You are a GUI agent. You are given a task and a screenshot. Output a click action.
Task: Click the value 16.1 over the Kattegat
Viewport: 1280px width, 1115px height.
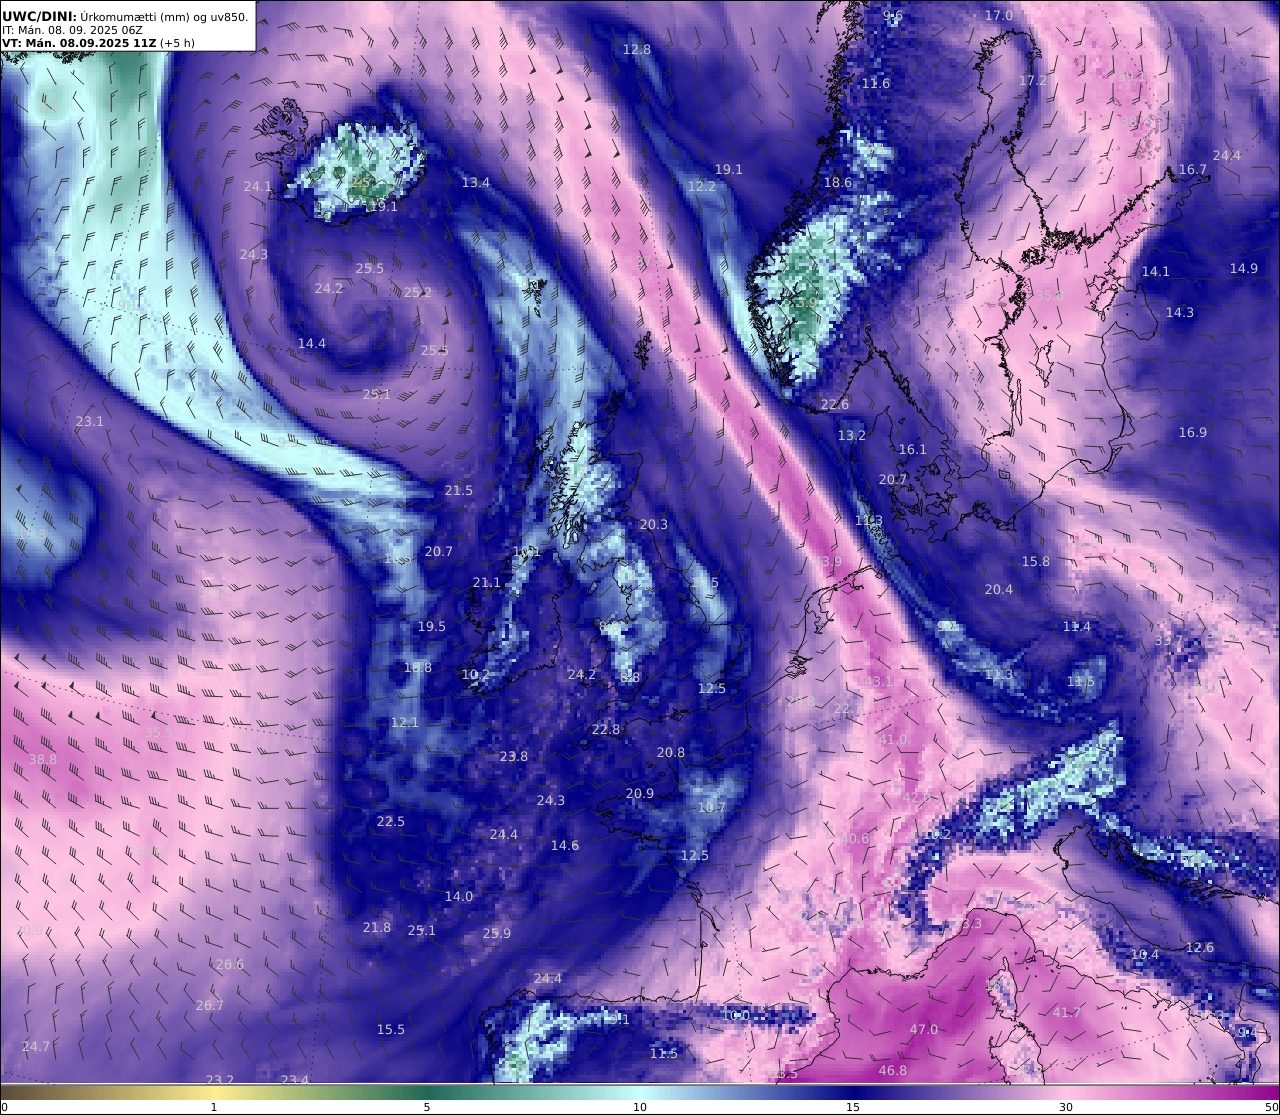click(x=913, y=449)
